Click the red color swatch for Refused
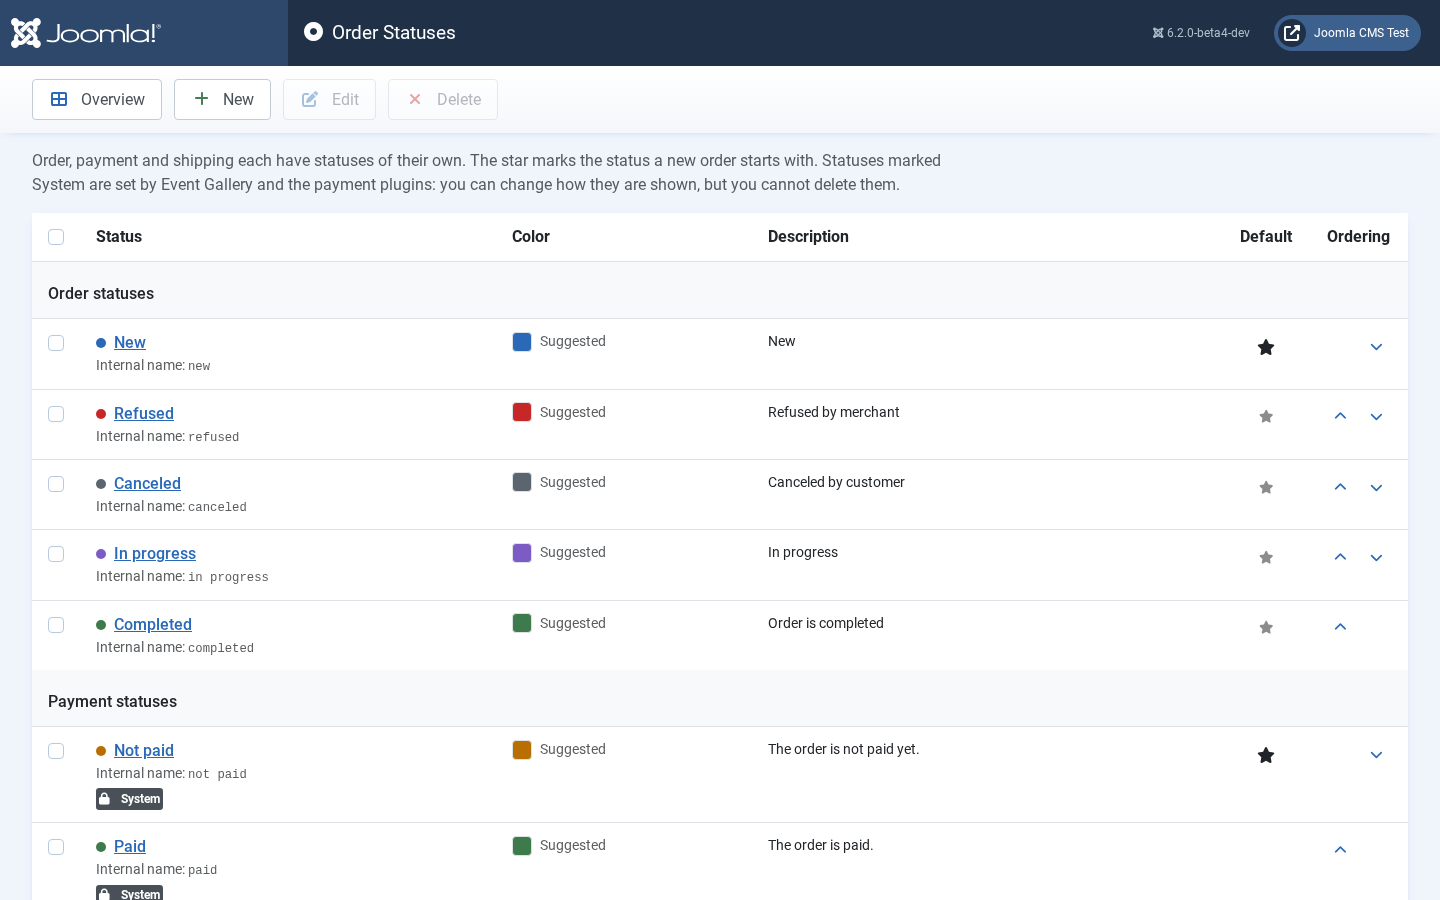This screenshot has height=900, width=1440. pos(522,412)
